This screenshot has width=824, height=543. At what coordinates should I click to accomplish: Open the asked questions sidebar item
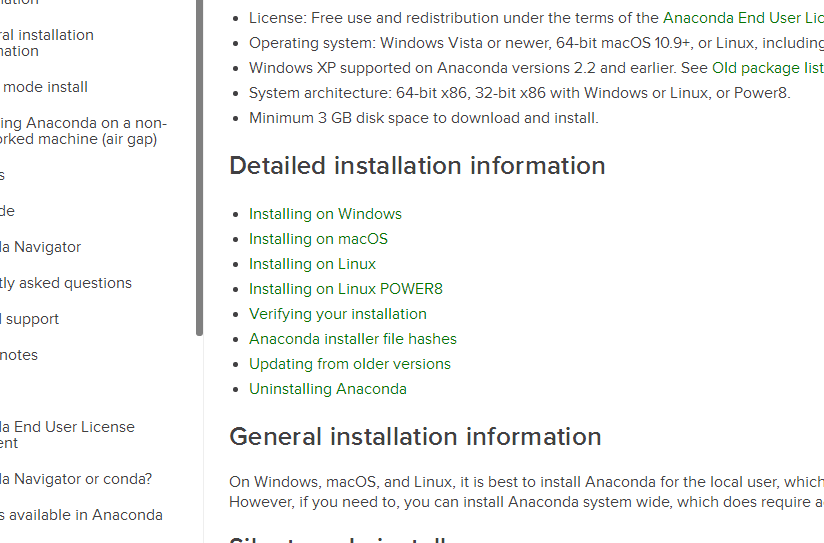(66, 283)
